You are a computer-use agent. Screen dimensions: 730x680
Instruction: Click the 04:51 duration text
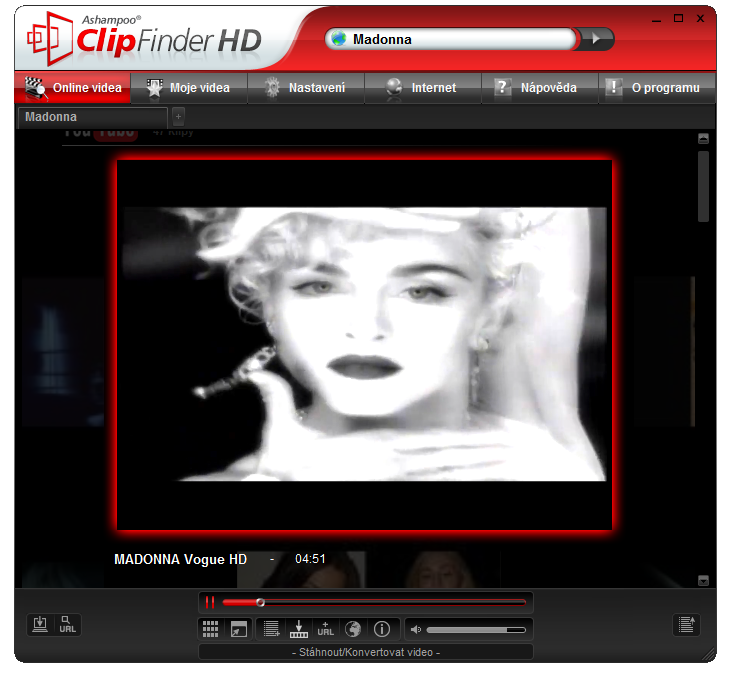click(310, 559)
